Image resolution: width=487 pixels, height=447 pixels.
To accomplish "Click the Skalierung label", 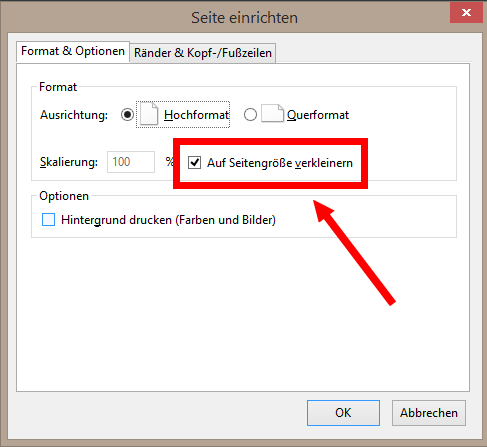I will point(69,162).
